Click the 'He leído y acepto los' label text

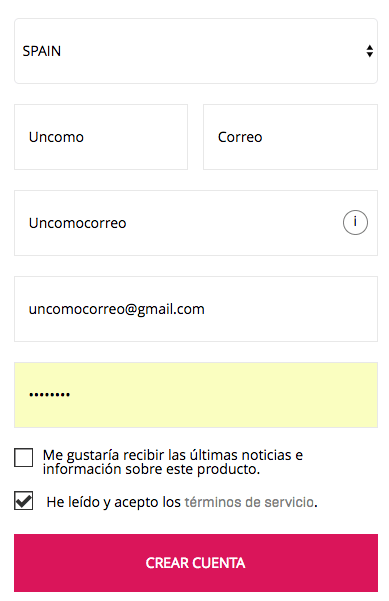[113, 502]
